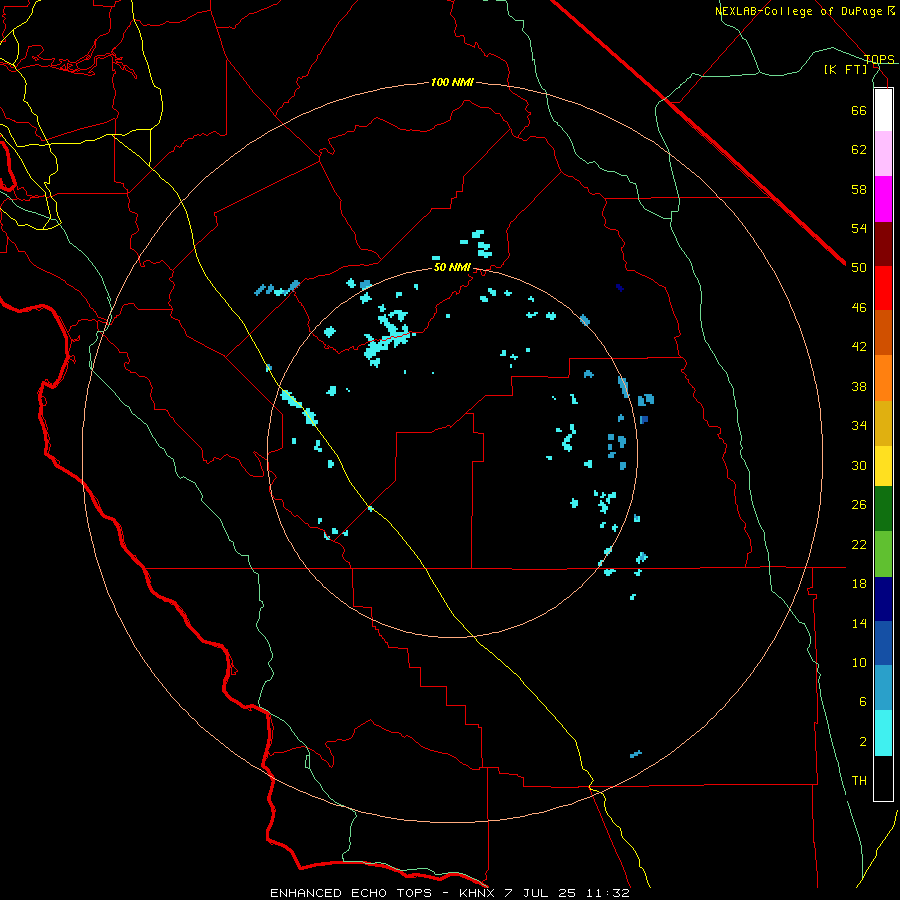Image resolution: width=900 pixels, height=900 pixels.
Task: Click the '46' legend value
Action: pyautogui.click(x=859, y=308)
